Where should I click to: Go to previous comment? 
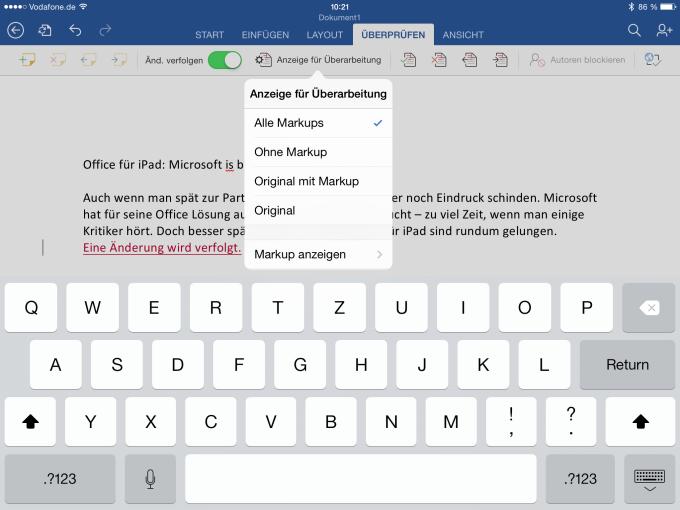(88, 60)
